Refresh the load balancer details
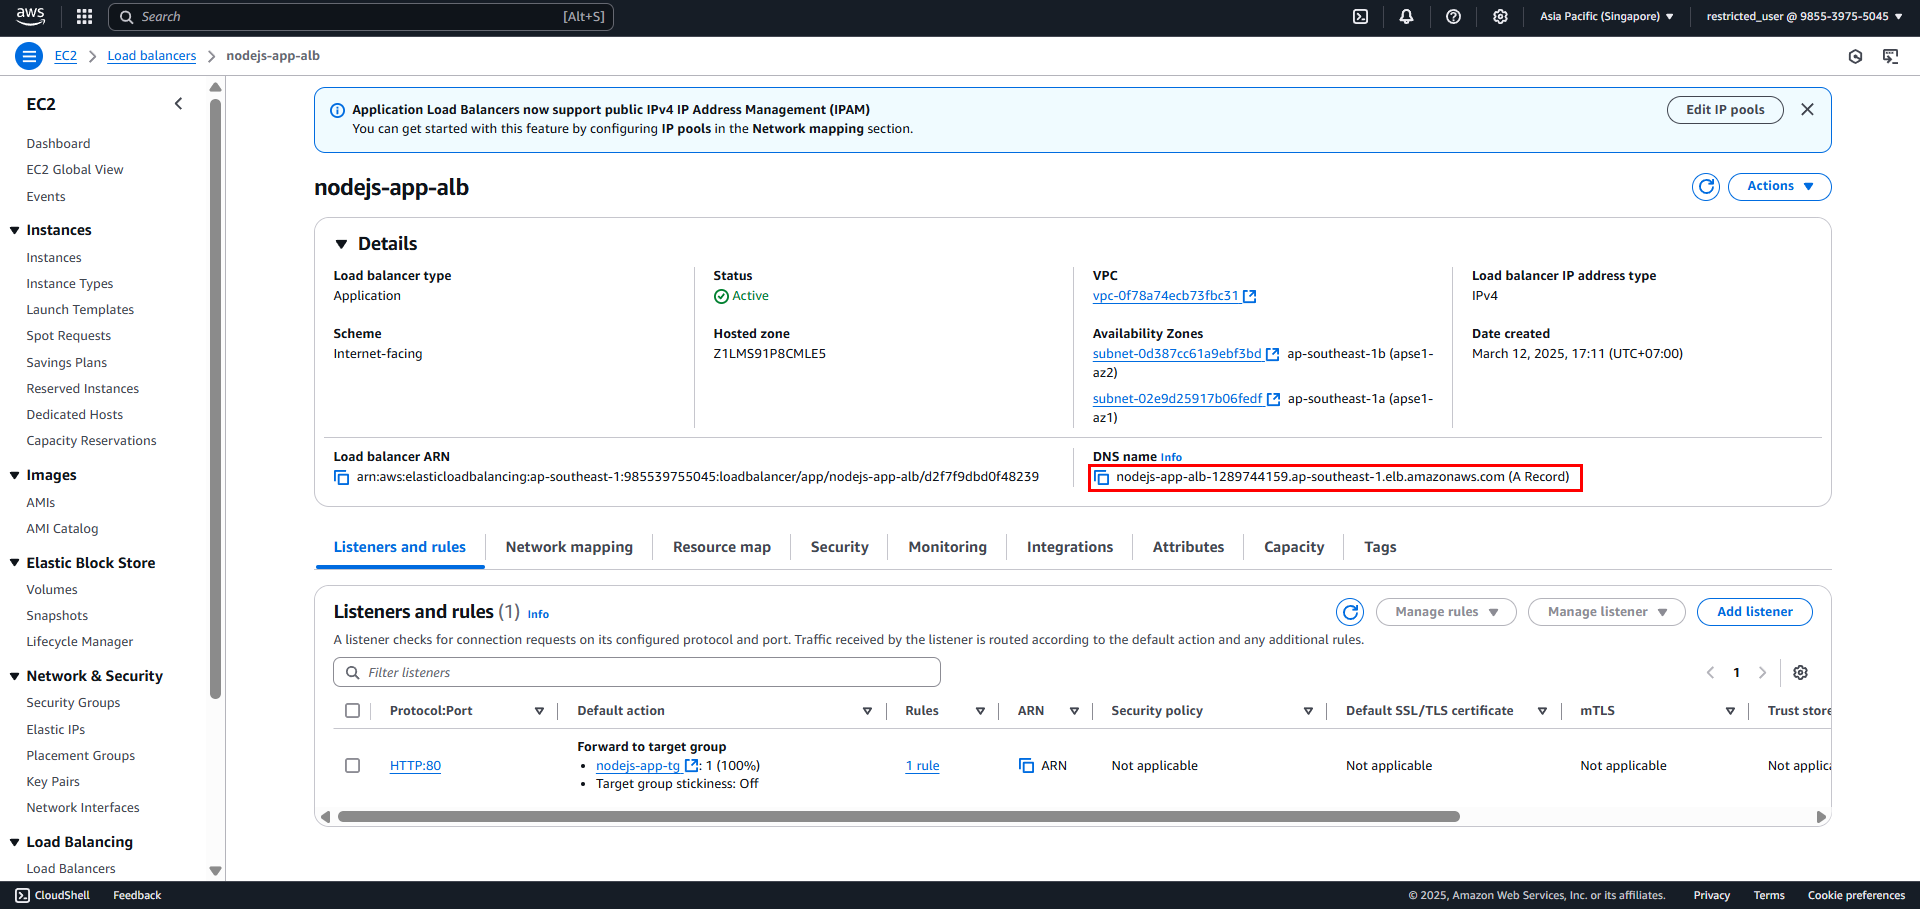 point(1706,187)
